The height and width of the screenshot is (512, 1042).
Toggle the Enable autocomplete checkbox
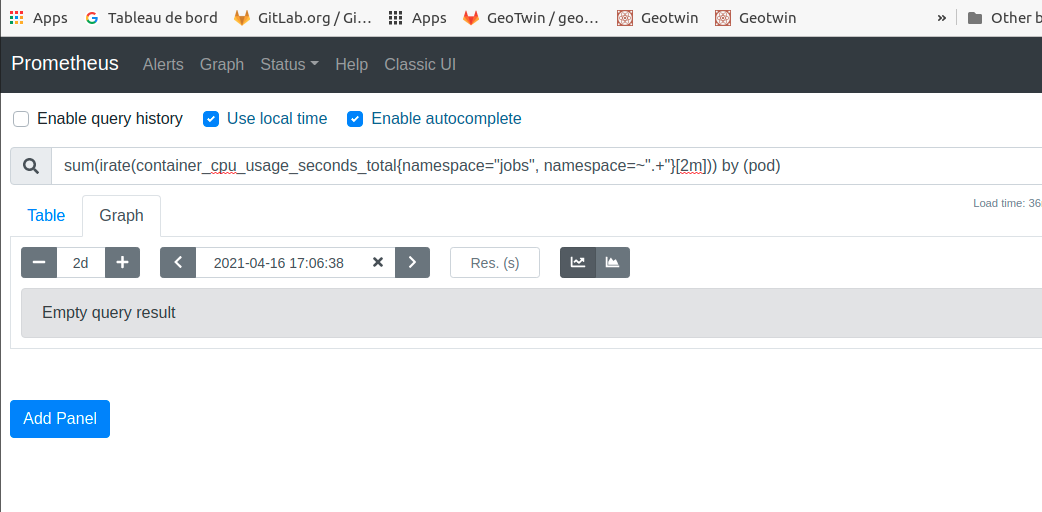coord(355,119)
